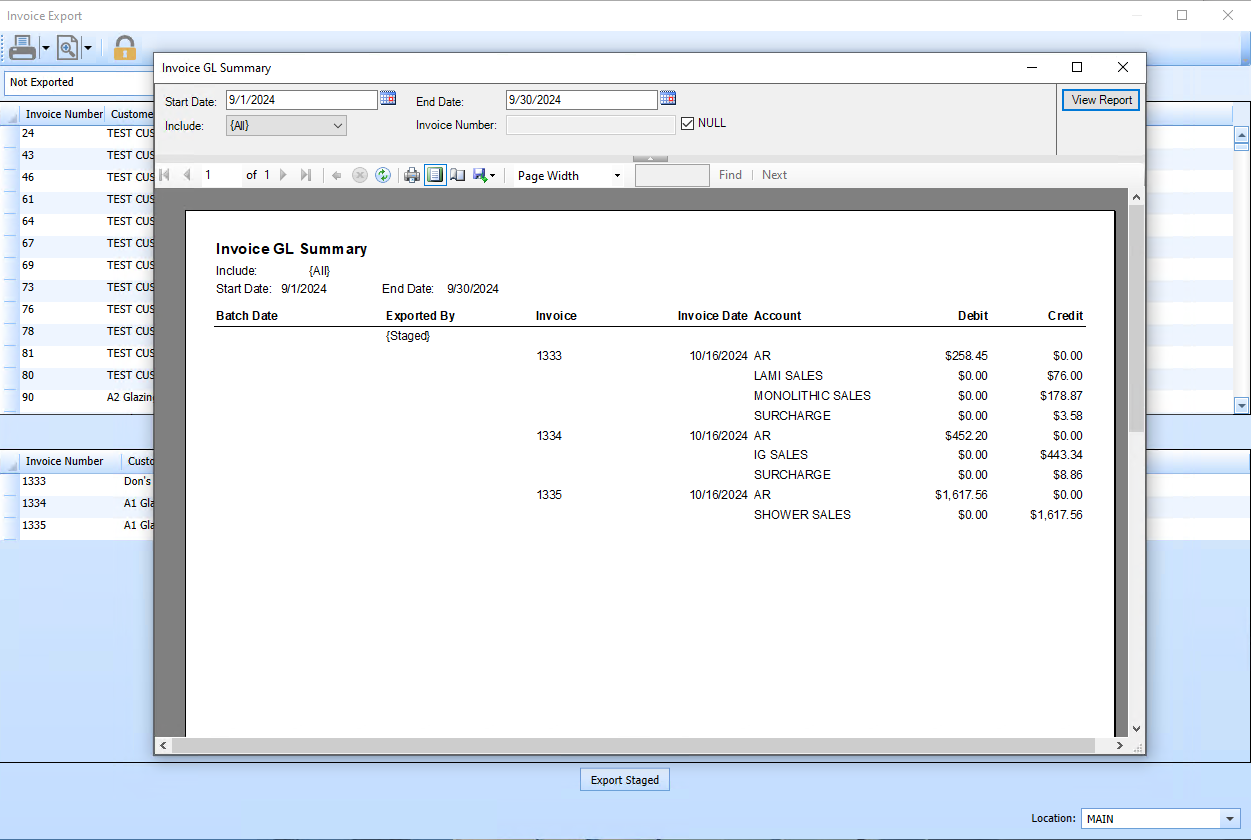Uncheck the NULL checkbox

tap(688, 122)
